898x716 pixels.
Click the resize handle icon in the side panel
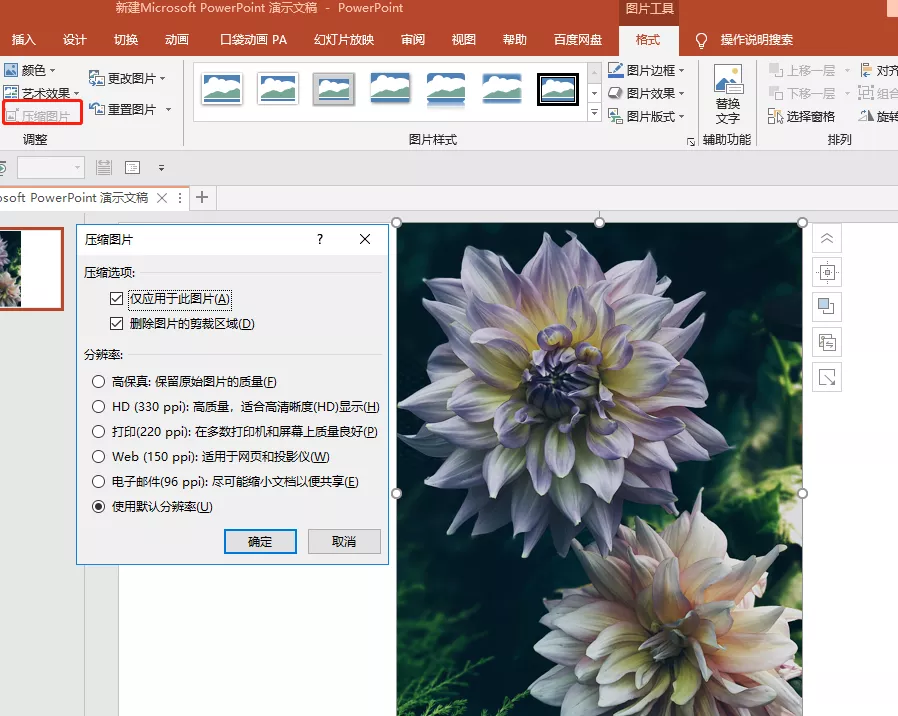click(826, 377)
